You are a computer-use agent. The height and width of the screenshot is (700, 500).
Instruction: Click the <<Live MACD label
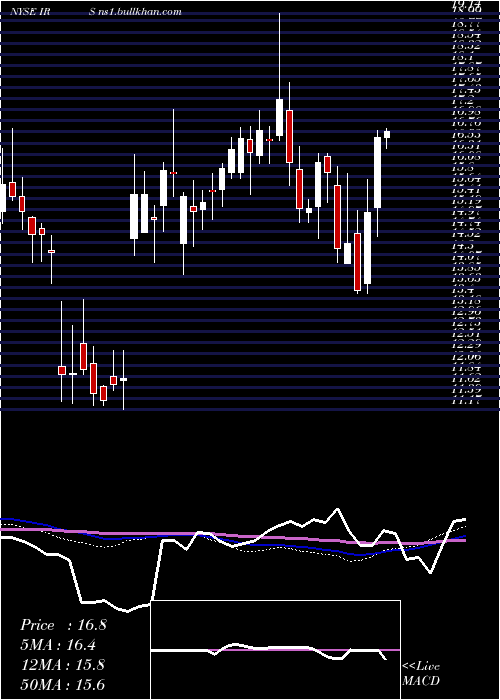[421, 674]
